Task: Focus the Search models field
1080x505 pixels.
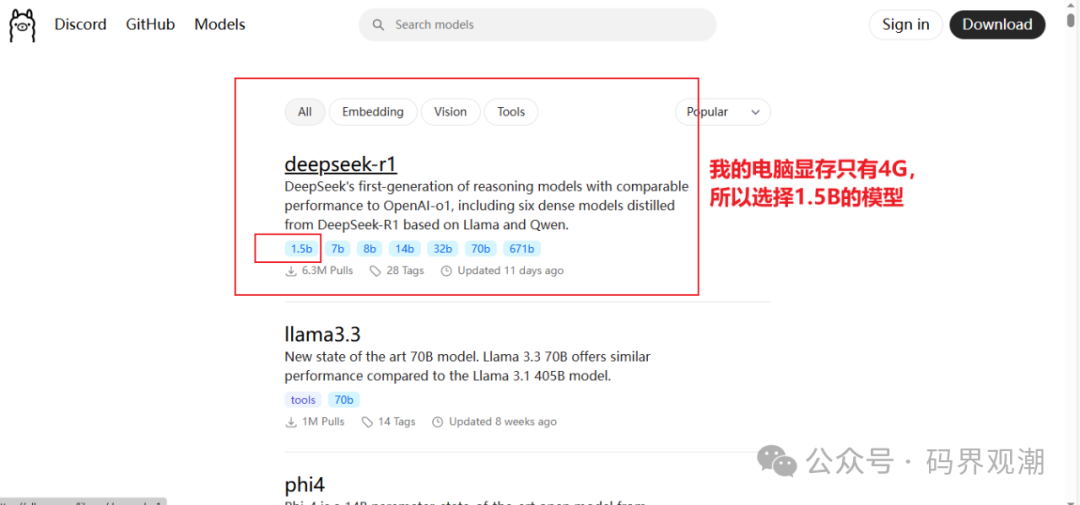Action: [537, 25]
